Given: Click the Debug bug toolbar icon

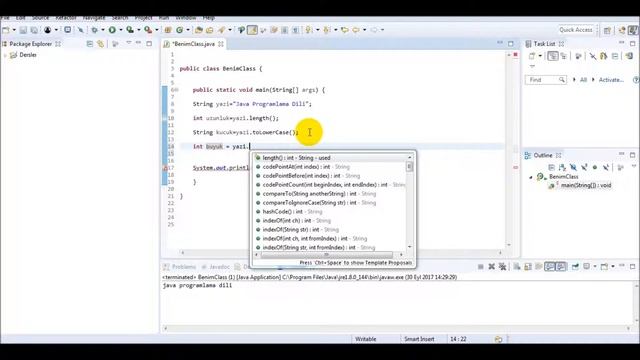Looking at the screenshot, I should (x=94, y=30).
